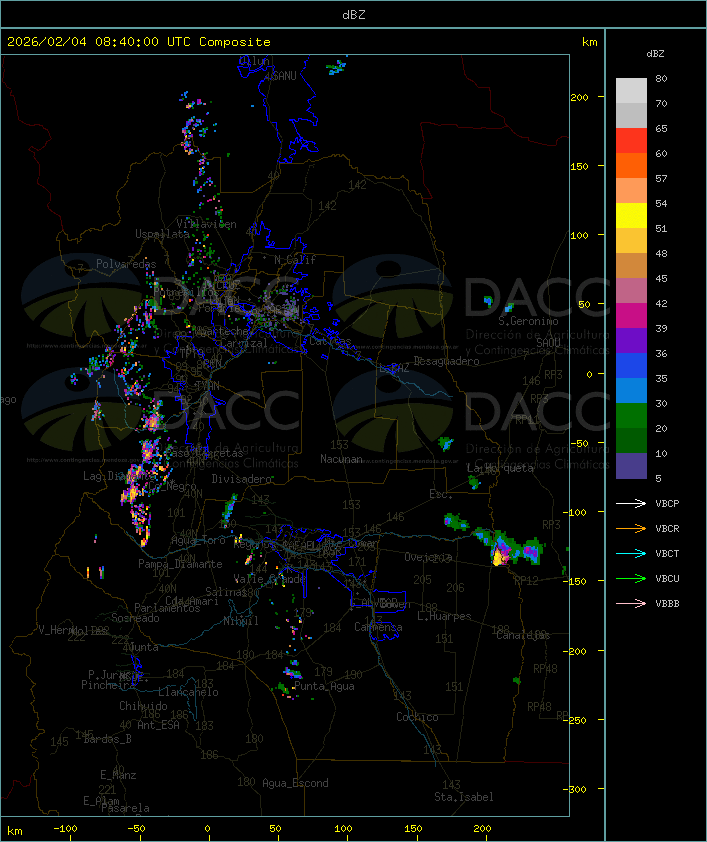This screenshot has width=707, height=842.
Task: Click the yellow 54 dBZ color swatch
Action: point(631,215)
